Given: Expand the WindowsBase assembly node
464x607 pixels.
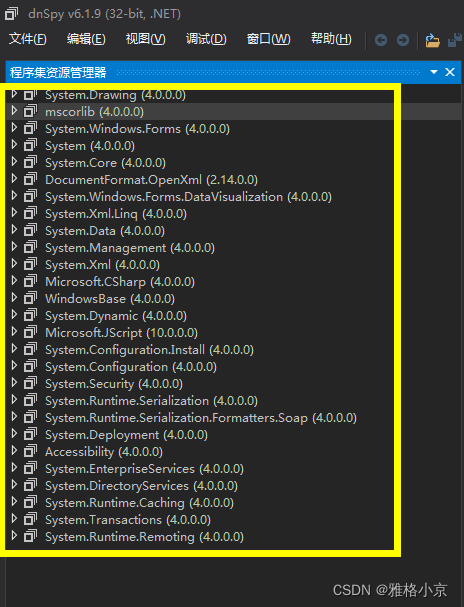Looking at the screenshot, I should [x=14, y=298].
